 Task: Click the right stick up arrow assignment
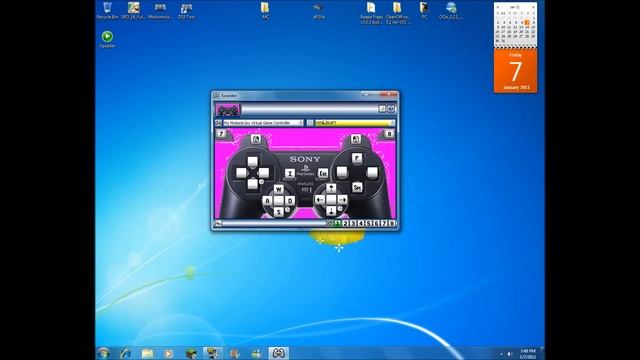click(x=331, y=188)
